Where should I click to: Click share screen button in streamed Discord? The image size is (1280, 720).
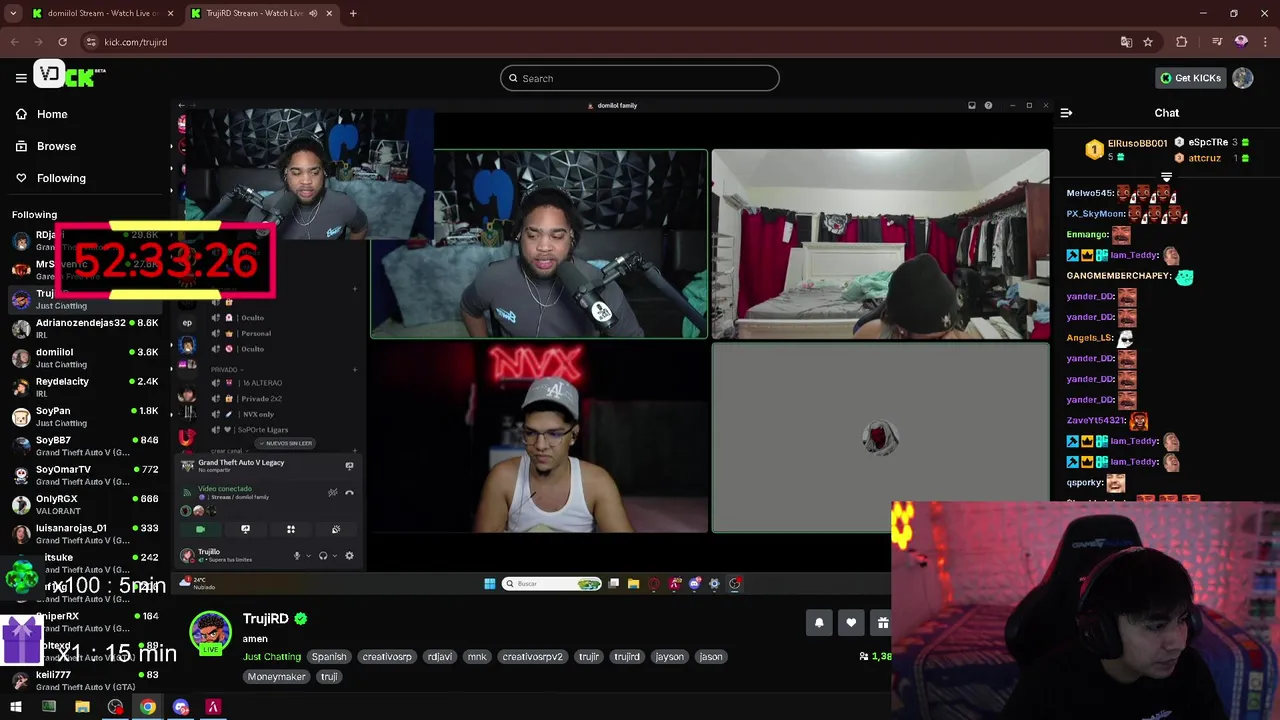pyautogui.click(x=245, y=529)
